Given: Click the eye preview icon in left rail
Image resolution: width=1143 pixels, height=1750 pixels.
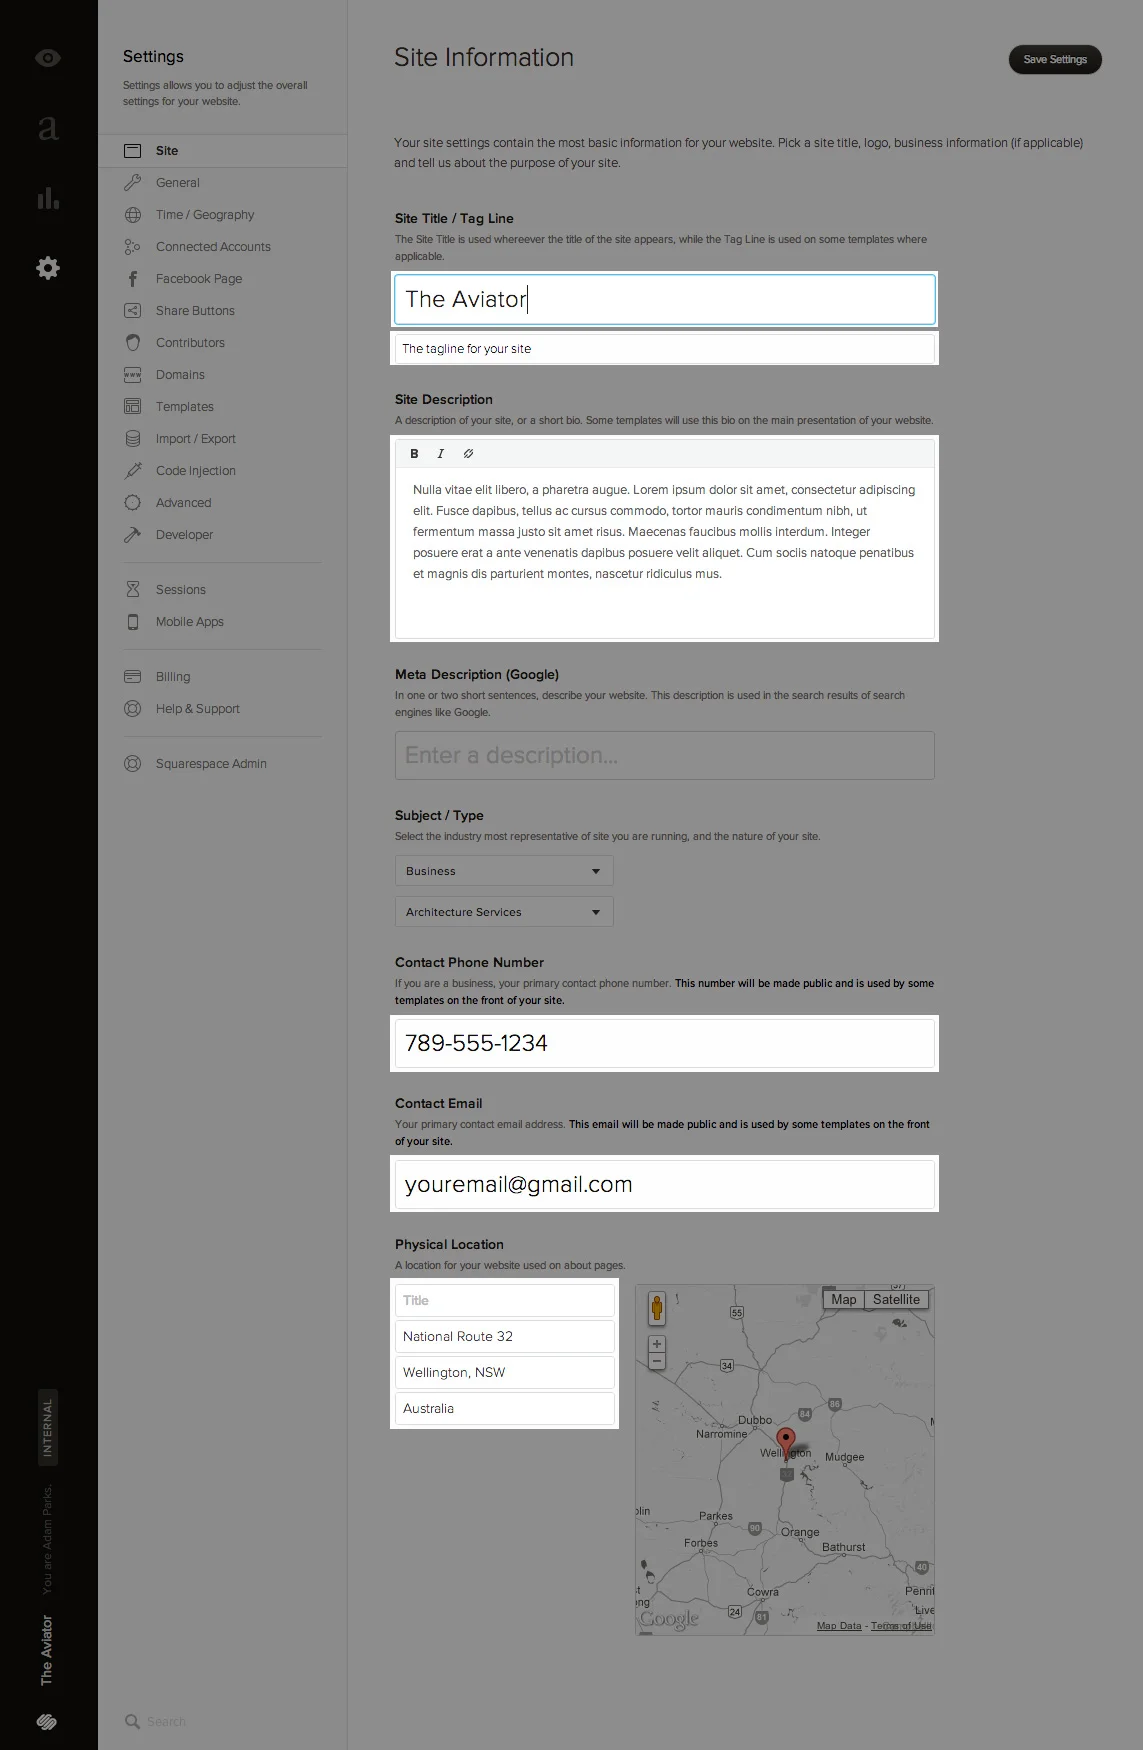Looking at the screenshot, I should (x=47, y=58).
